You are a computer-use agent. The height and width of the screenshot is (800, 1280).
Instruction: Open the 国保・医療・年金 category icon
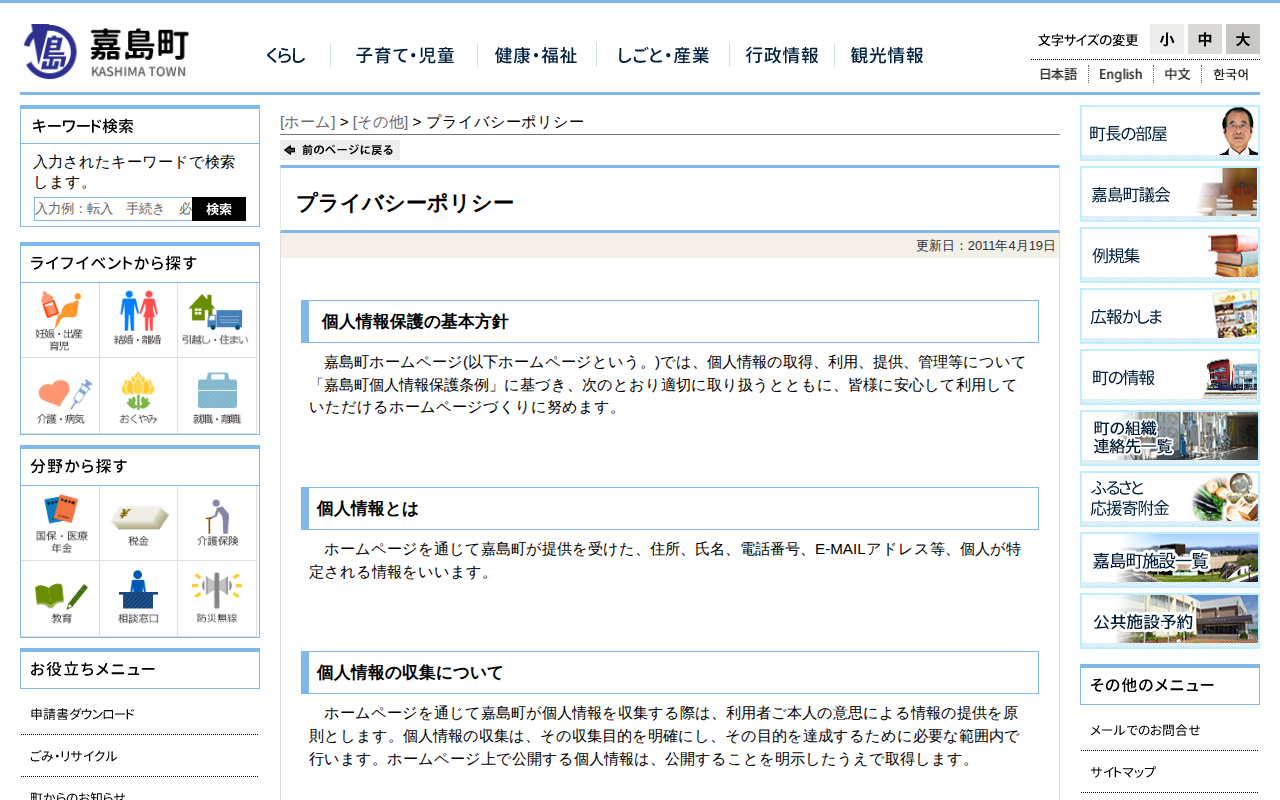[x=60, y=524]
